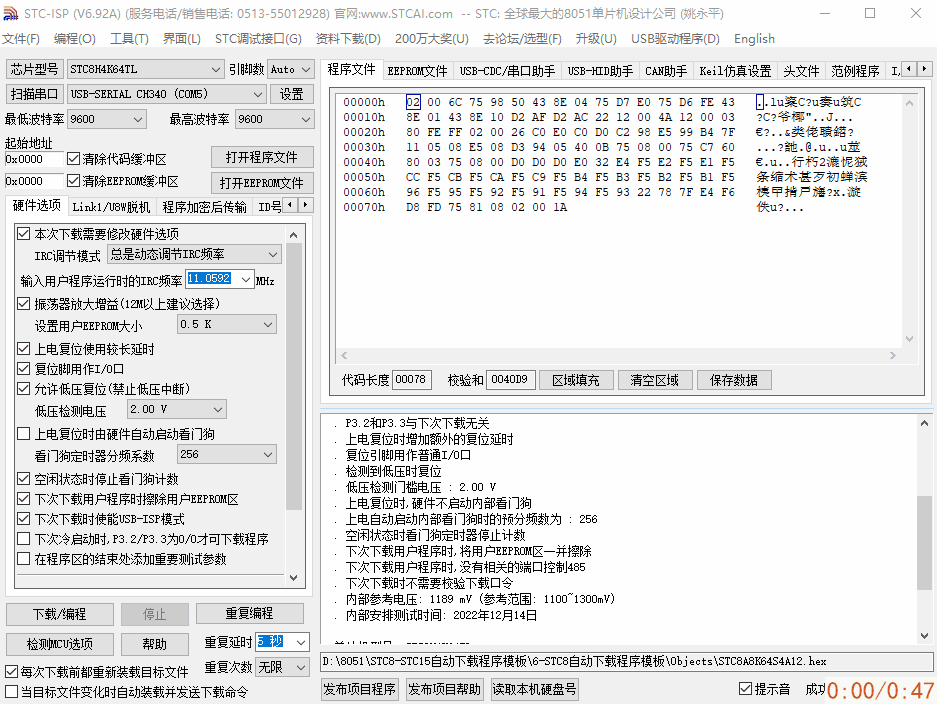Open user EEPROM size dropdown 0.5 K

point(226,324)
